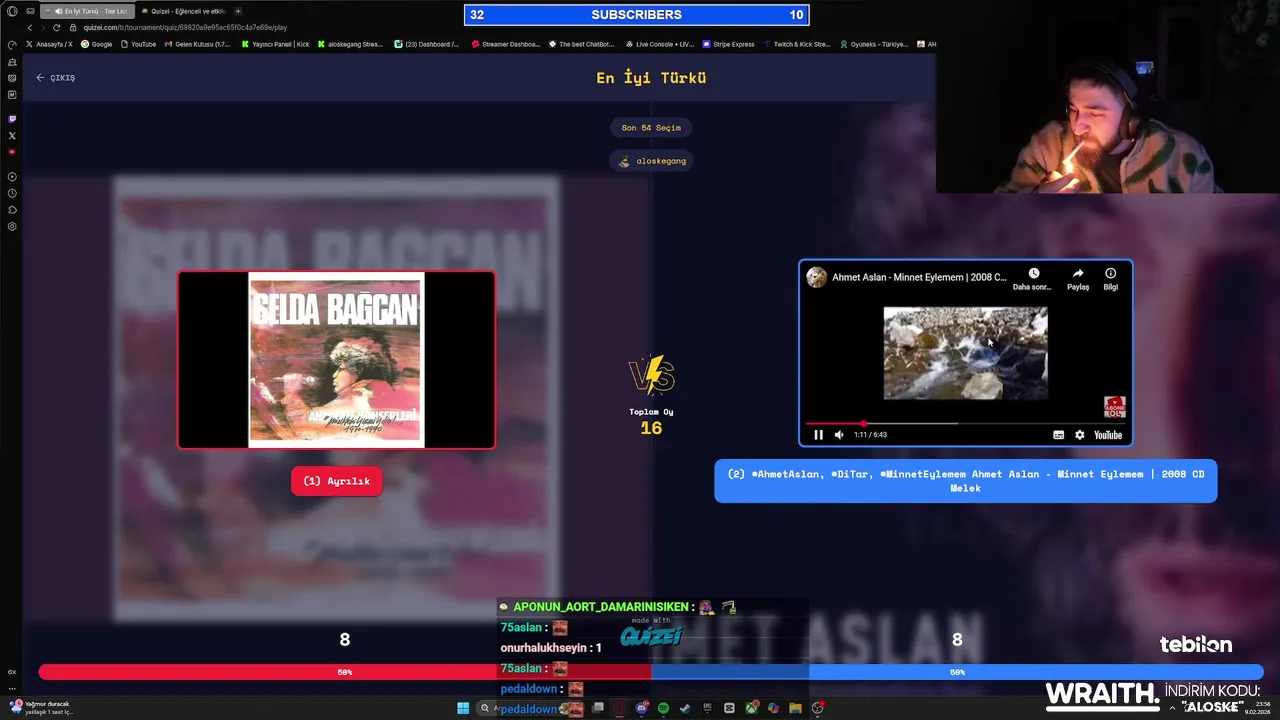This screenshot has height=720, width=1280.
Task: Open the player icon in sidebar
Action: (x=12, y=177)
